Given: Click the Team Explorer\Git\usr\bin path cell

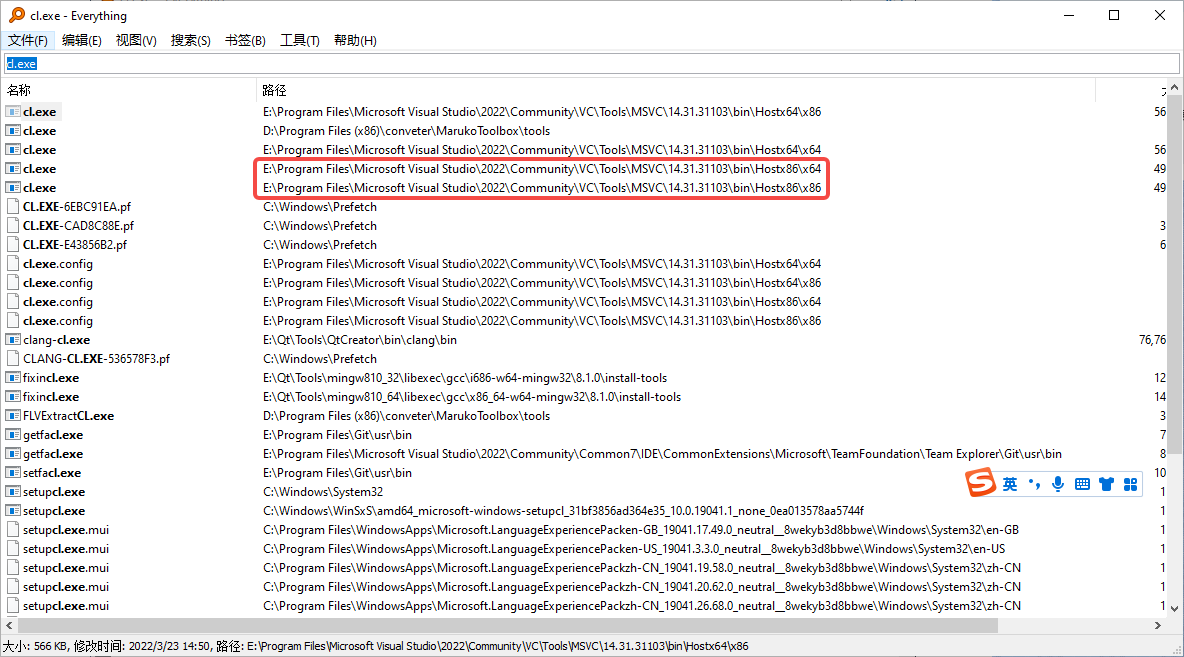Looking at the screenshot, I should [x=662, y=454].
